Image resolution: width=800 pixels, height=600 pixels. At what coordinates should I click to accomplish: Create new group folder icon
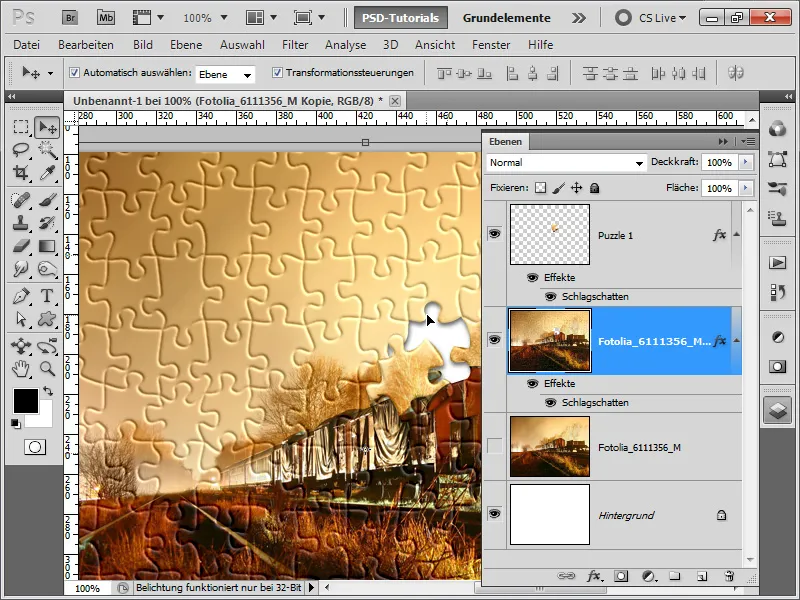(674, 576)
